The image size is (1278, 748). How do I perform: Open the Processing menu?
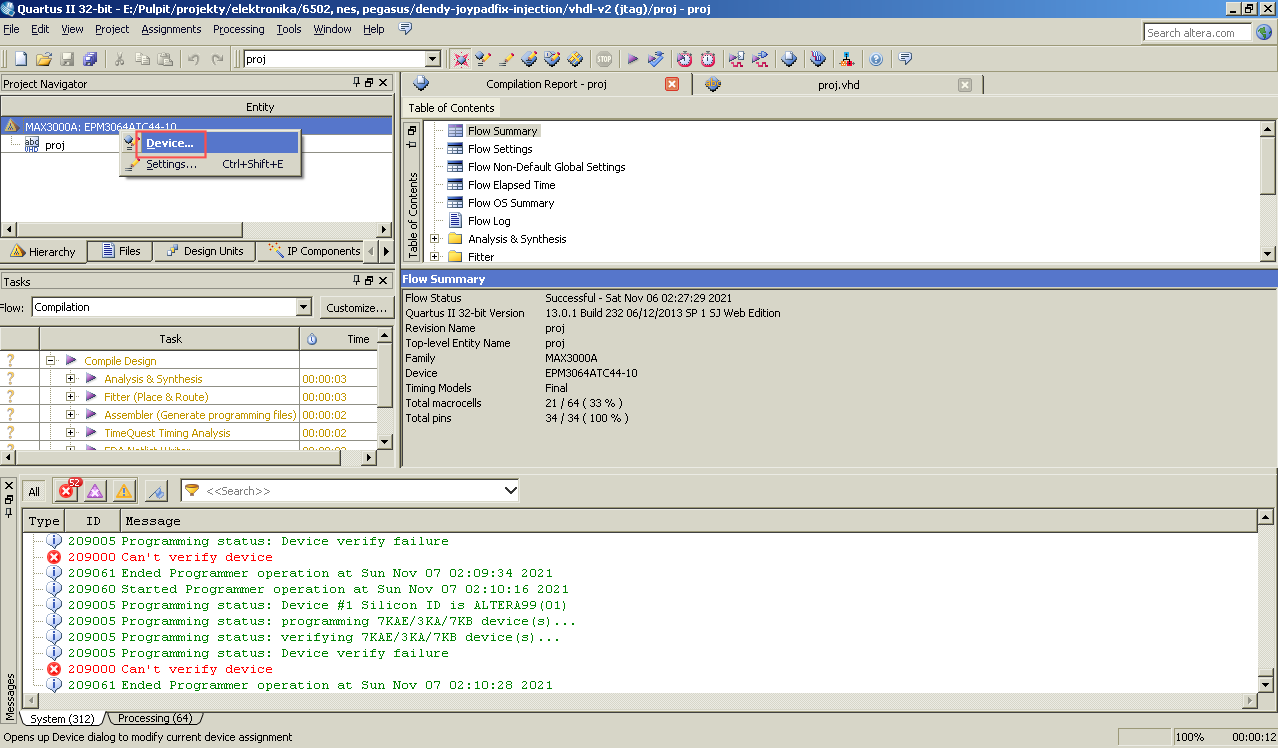pyautogui.click(x=239, y=29)
